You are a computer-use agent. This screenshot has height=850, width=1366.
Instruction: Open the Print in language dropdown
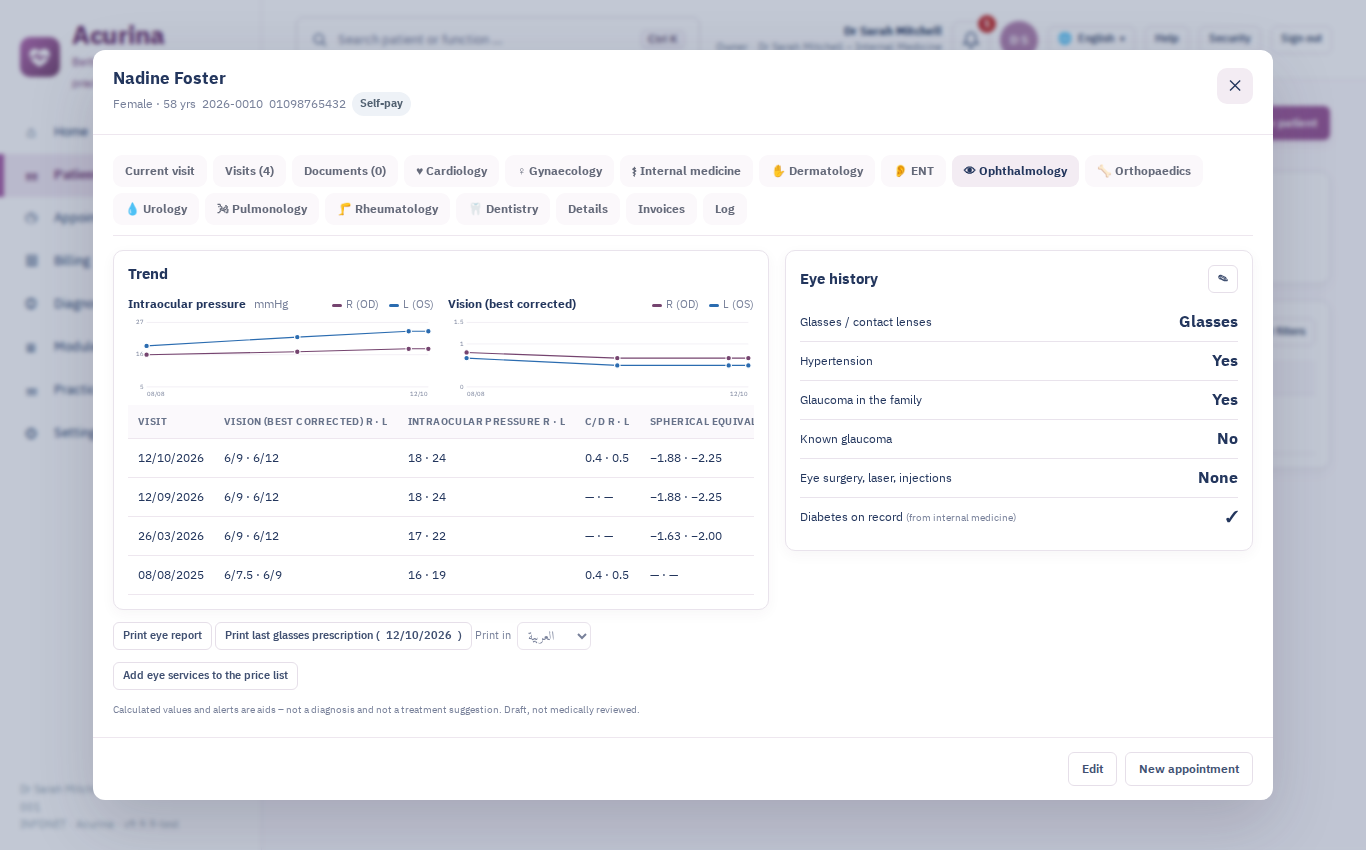click(554, 636)
